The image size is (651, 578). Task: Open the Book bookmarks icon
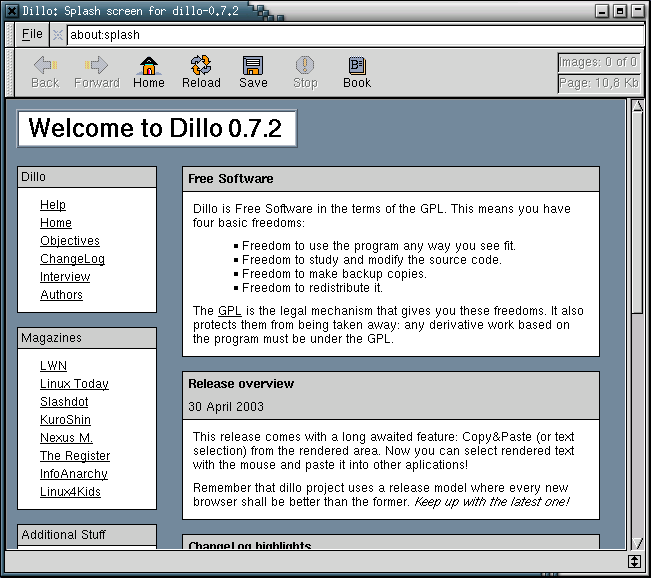(x=356, y=72)
